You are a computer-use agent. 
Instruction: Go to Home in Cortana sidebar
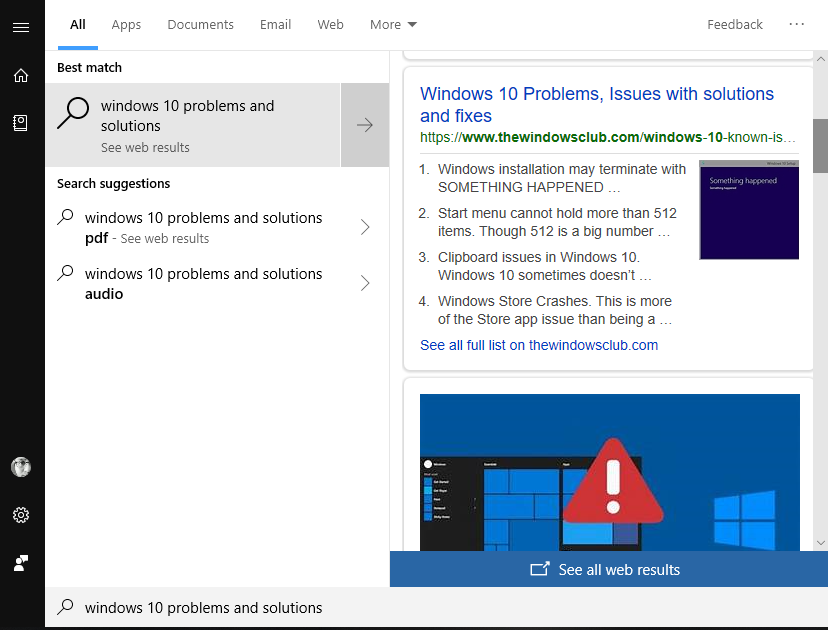tap(21, 75)
